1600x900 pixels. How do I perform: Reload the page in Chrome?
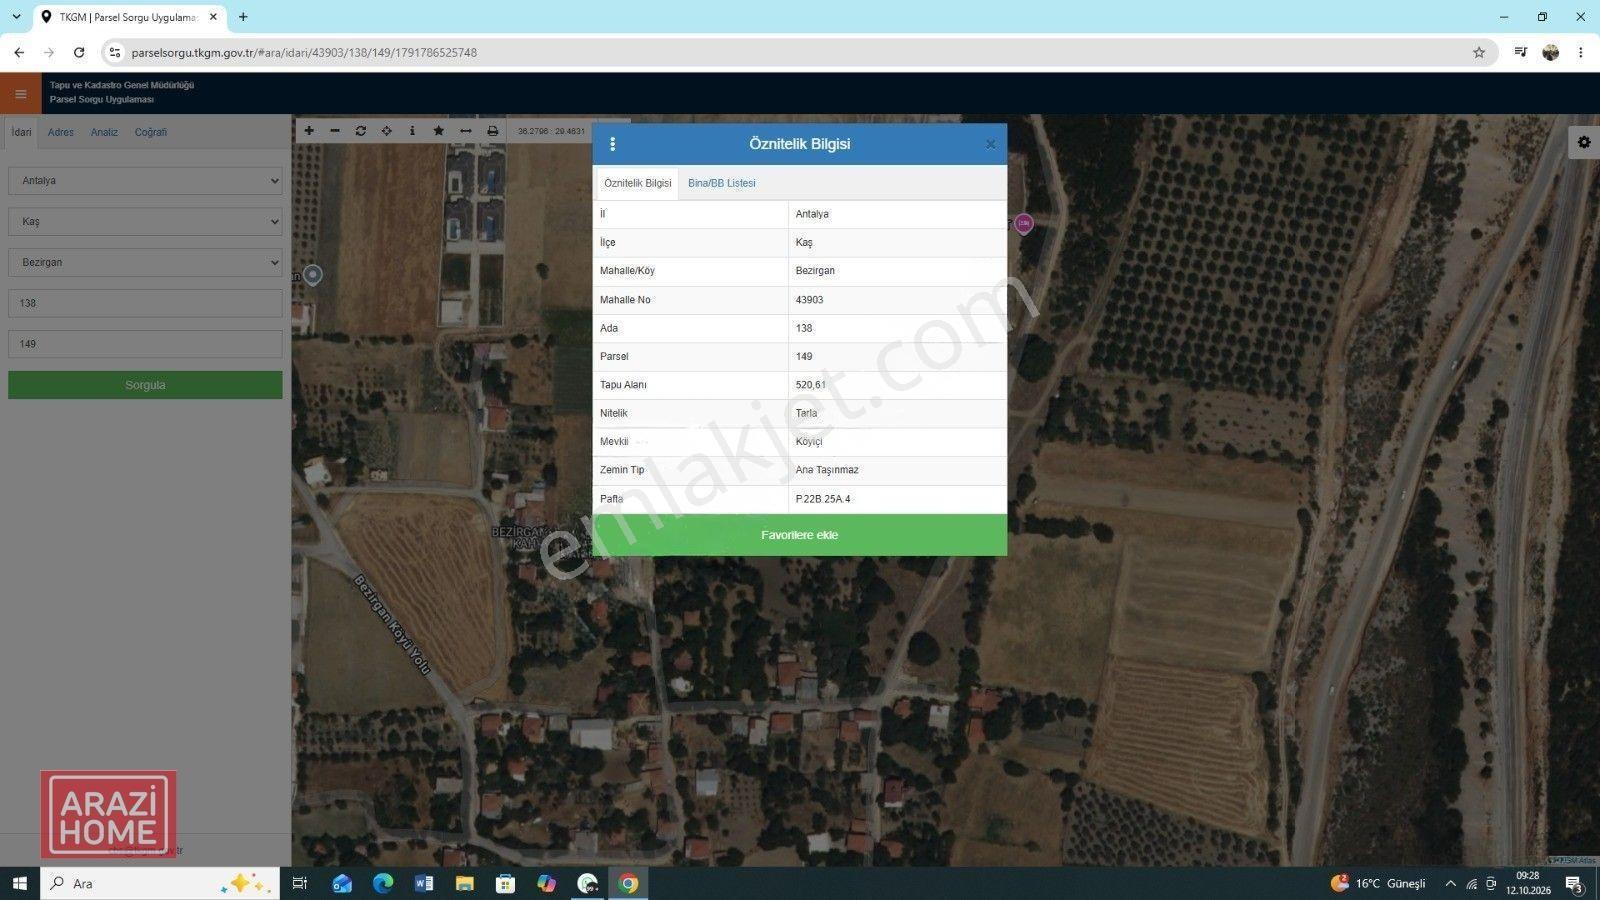[x=79, y=52]
